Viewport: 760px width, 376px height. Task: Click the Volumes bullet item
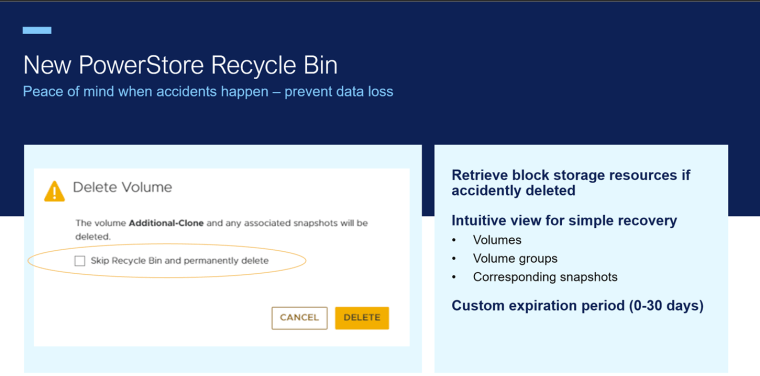click(497, 240)
